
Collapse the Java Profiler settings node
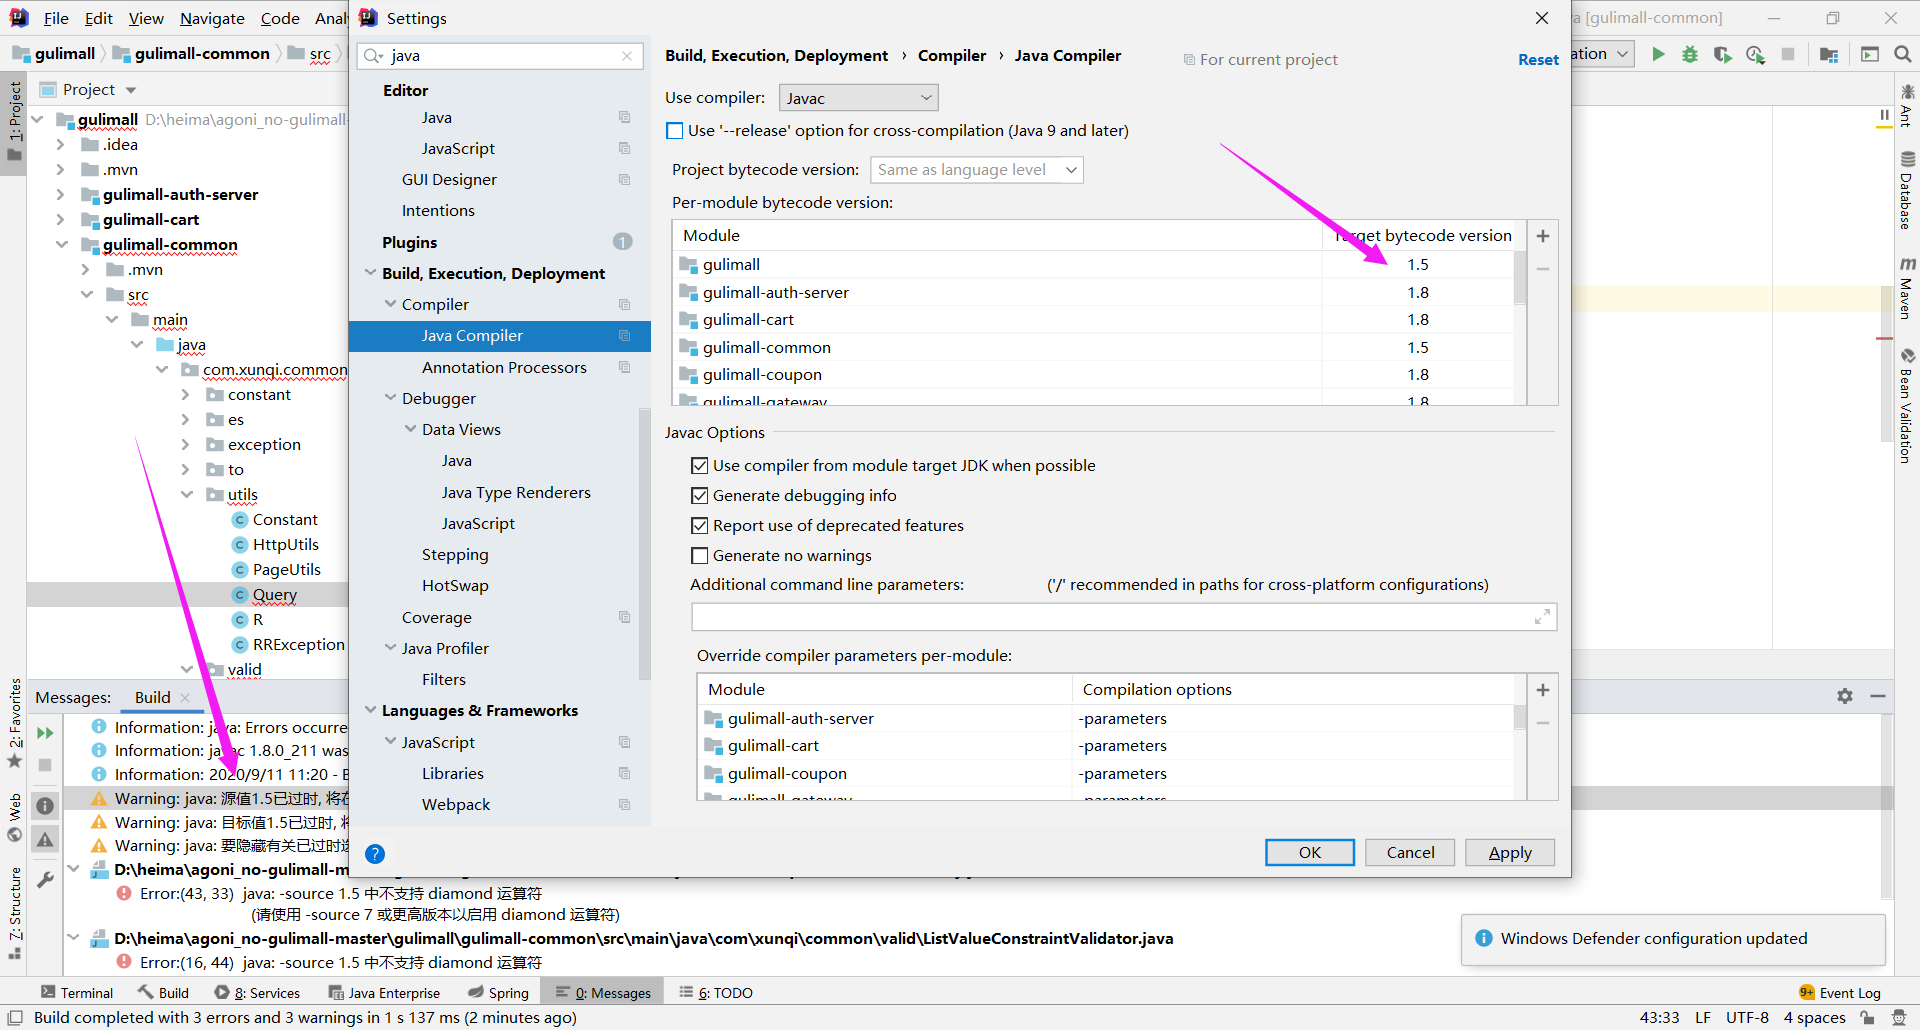click(390, 648)
